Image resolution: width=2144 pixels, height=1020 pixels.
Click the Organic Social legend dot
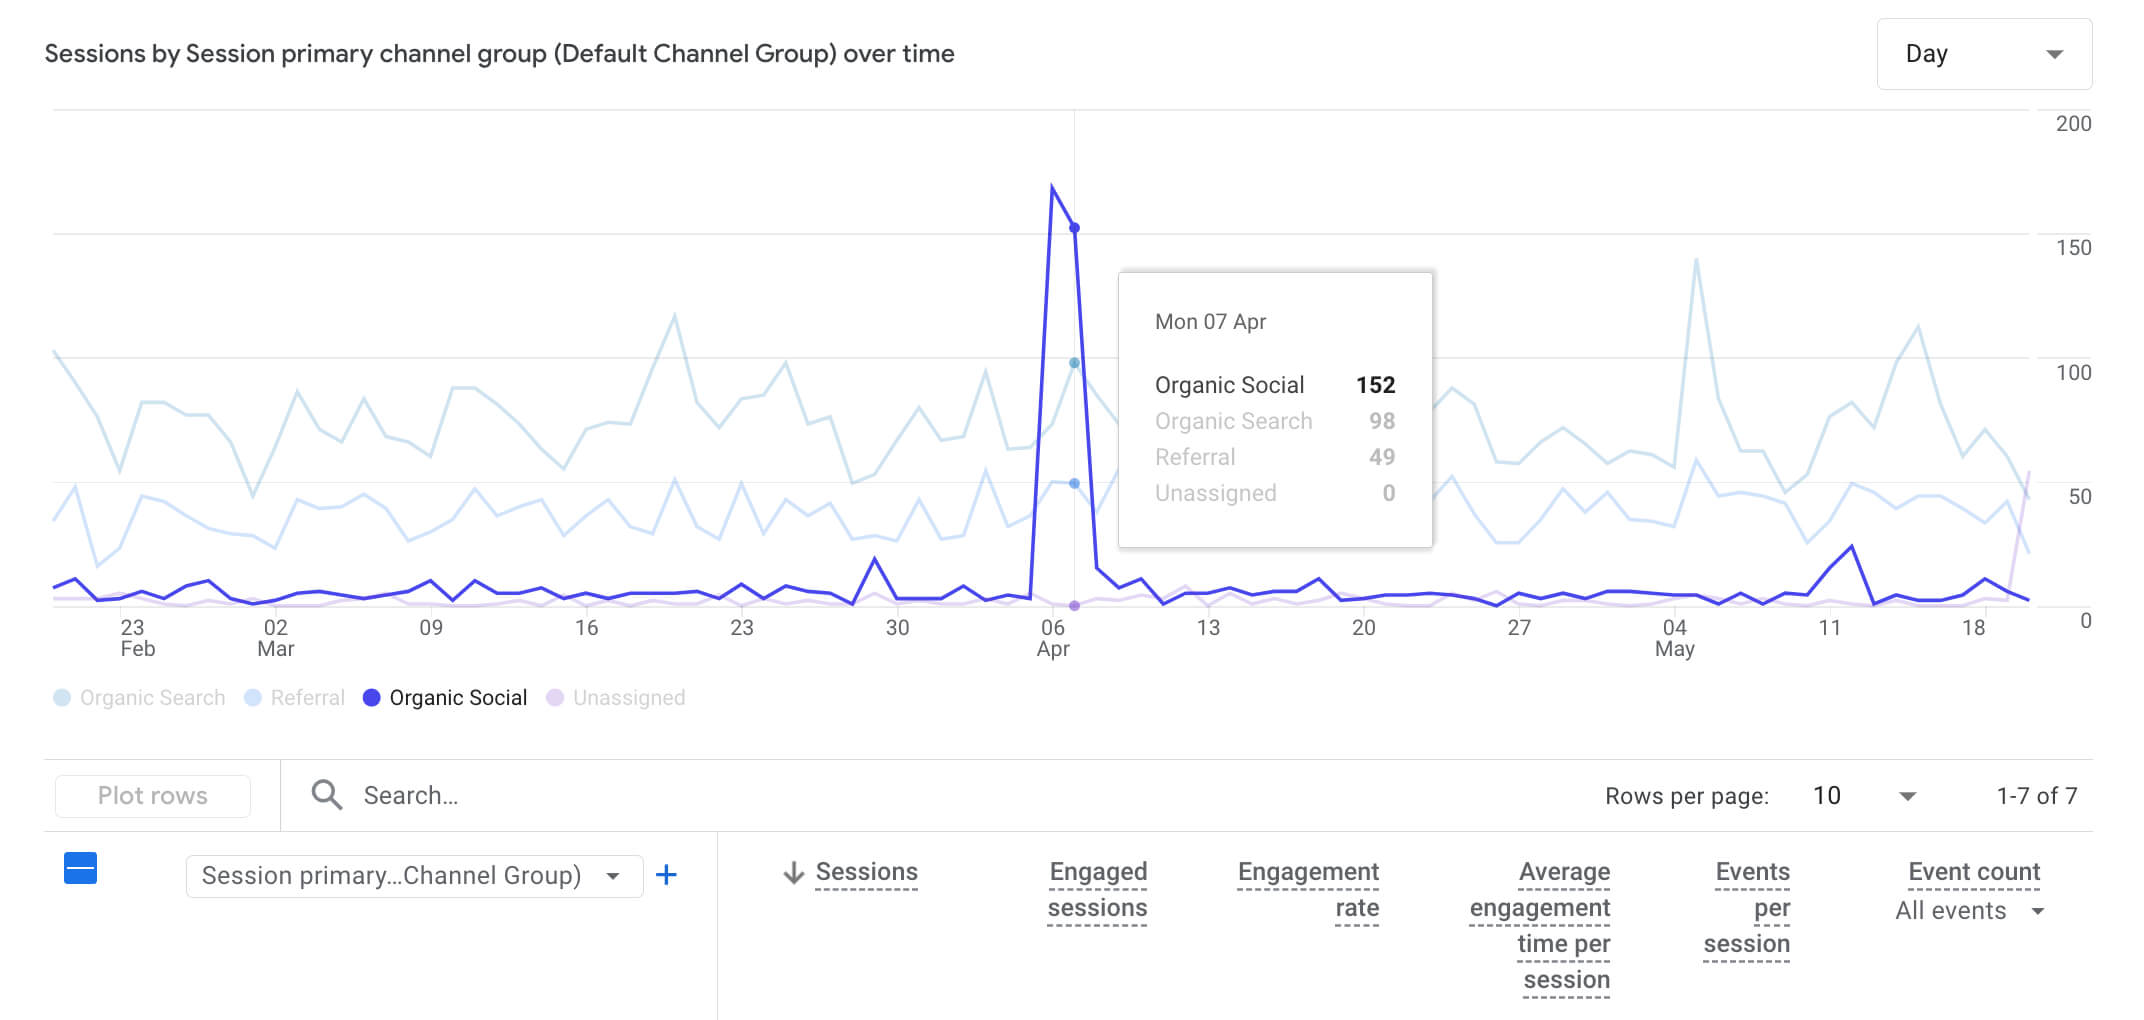pos(372,698)
